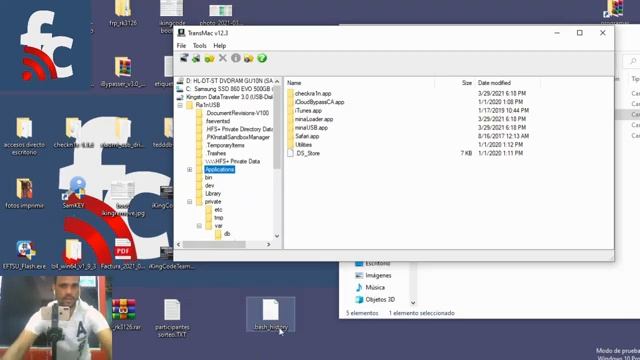Select the .bash_history file on desktop

tap(271, 314)
